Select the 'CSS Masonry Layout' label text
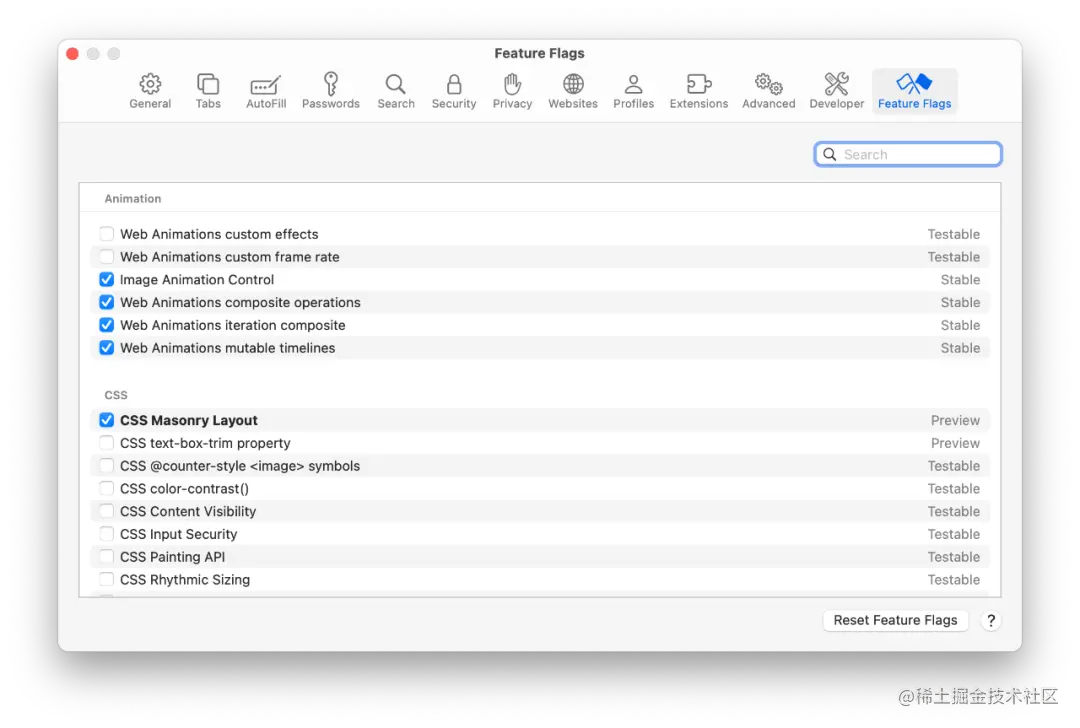 click(189, 420)
